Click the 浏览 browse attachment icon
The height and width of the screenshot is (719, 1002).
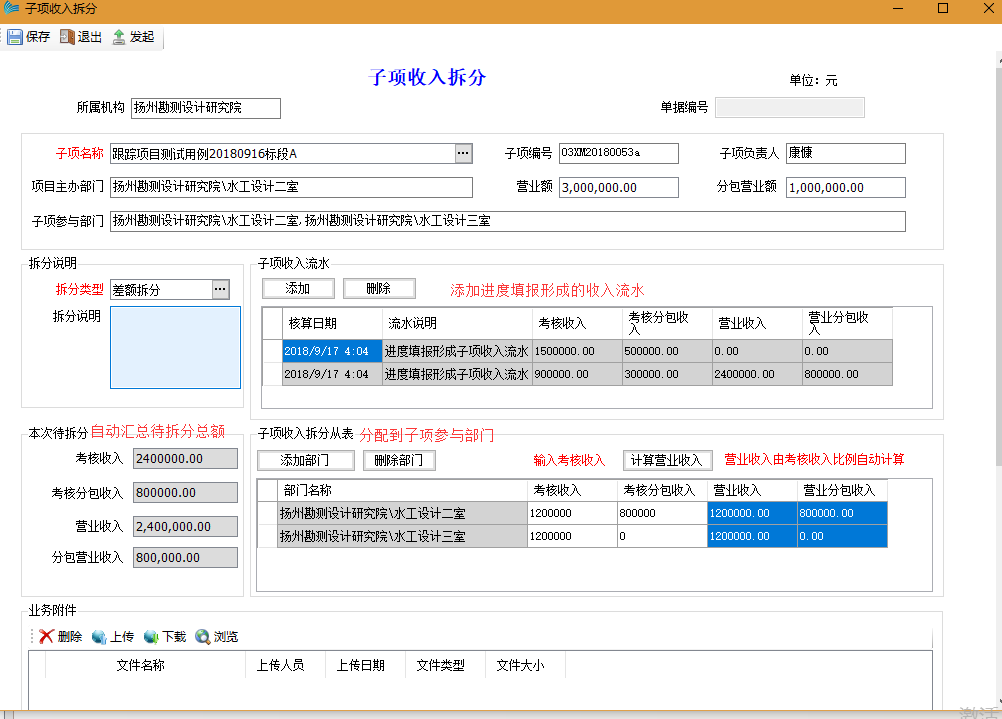point(203,637)
